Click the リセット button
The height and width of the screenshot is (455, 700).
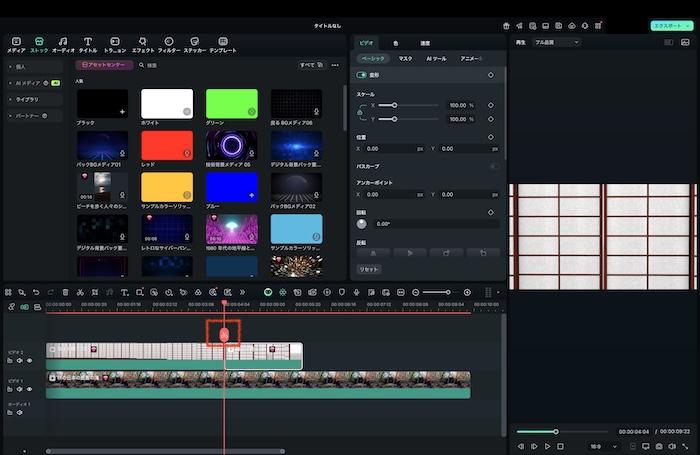point(370,269)
